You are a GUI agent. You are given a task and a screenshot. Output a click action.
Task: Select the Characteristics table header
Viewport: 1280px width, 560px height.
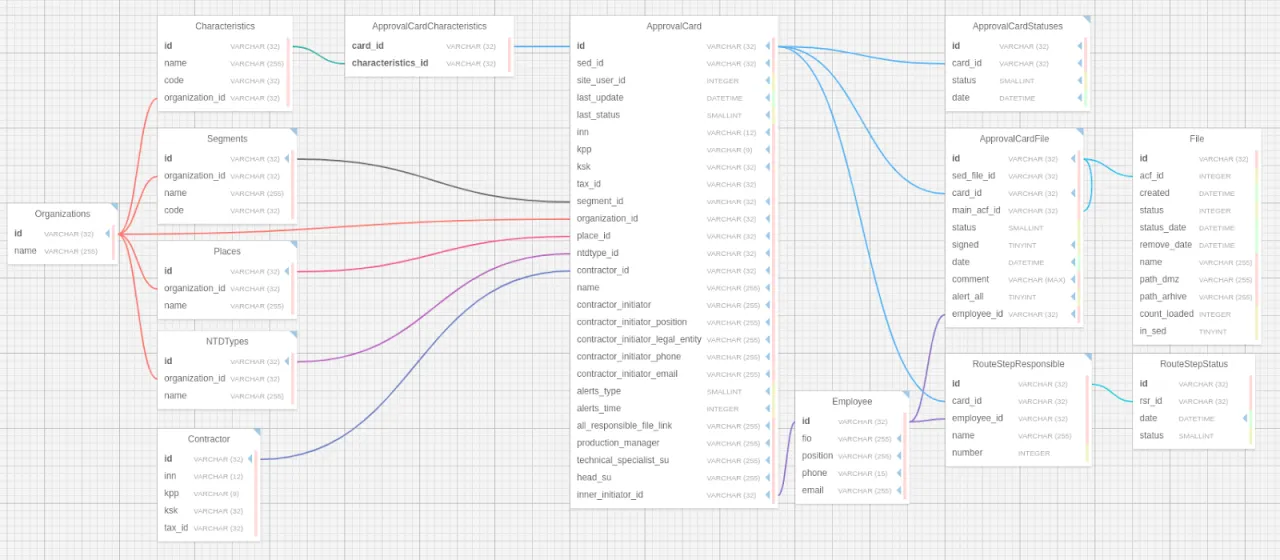(225, 26)
